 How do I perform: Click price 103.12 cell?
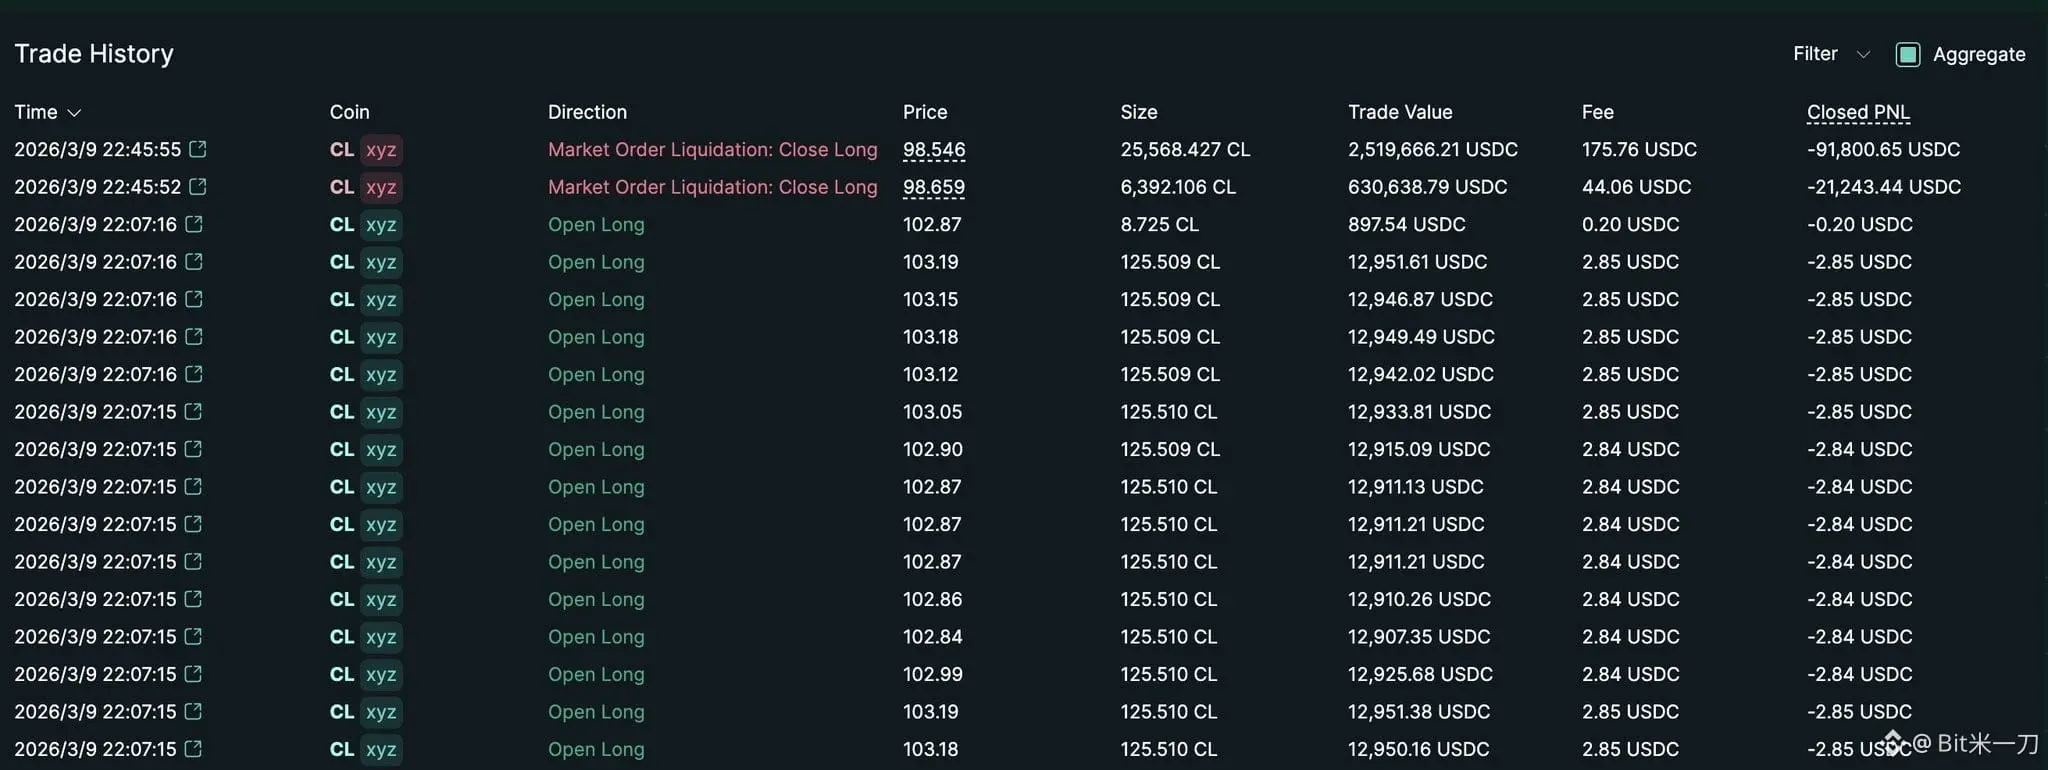(930, 374)
